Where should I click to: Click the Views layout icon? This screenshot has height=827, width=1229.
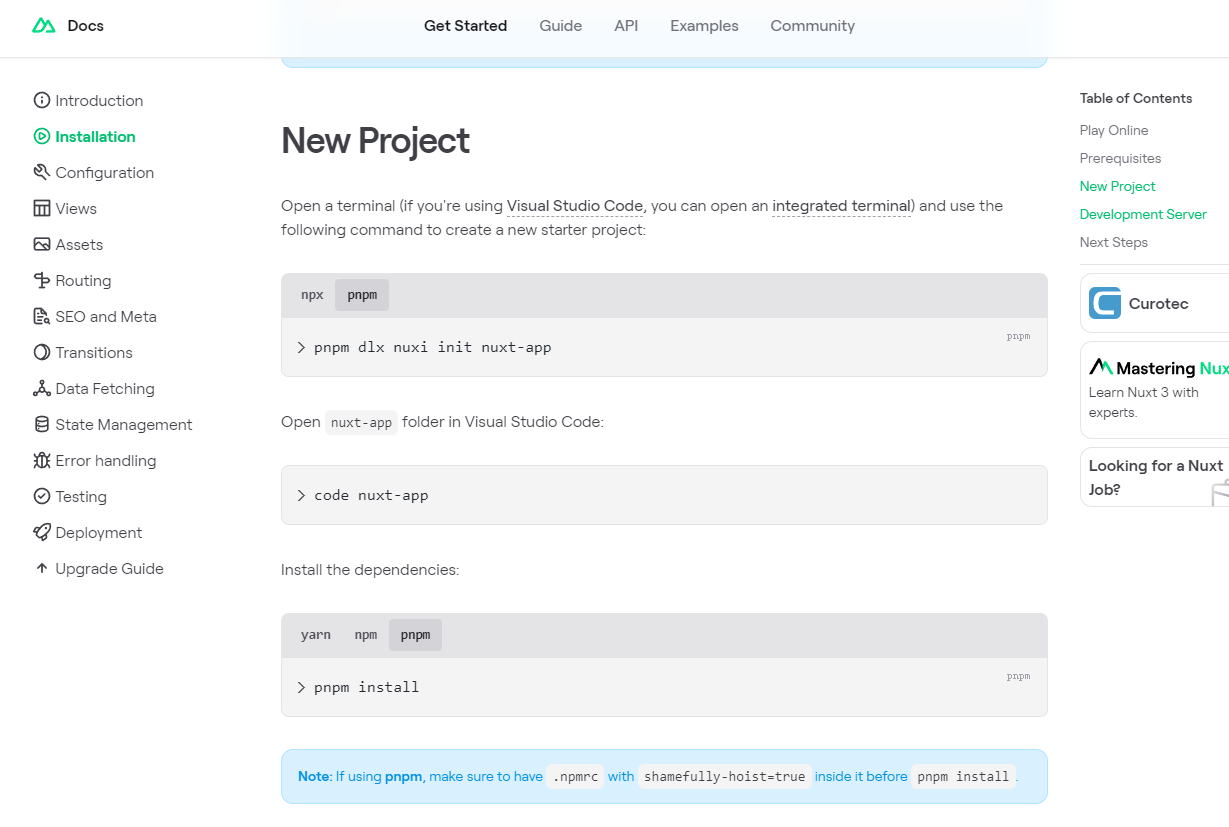point(41,208)
